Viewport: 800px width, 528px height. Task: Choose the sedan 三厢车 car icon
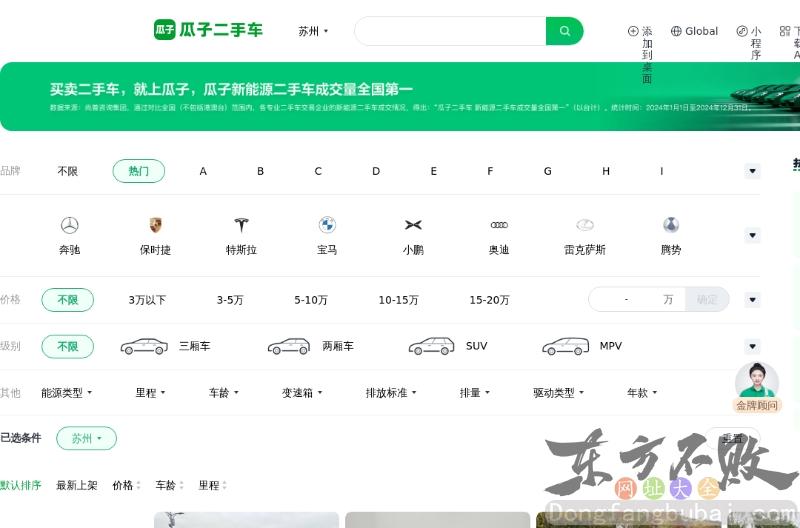tap(144, 346)
